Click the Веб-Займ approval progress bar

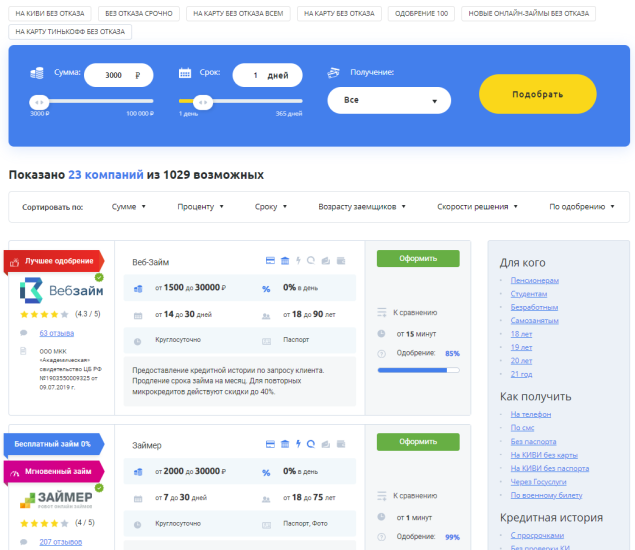[x=418, y=370]
